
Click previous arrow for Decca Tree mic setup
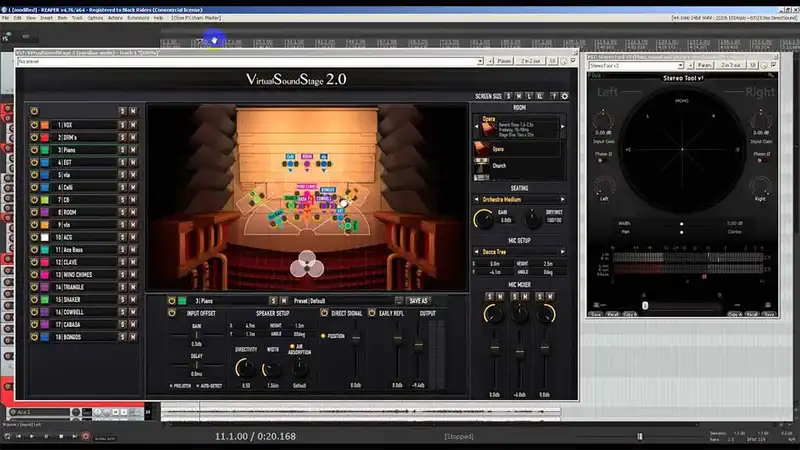(477, 252)
